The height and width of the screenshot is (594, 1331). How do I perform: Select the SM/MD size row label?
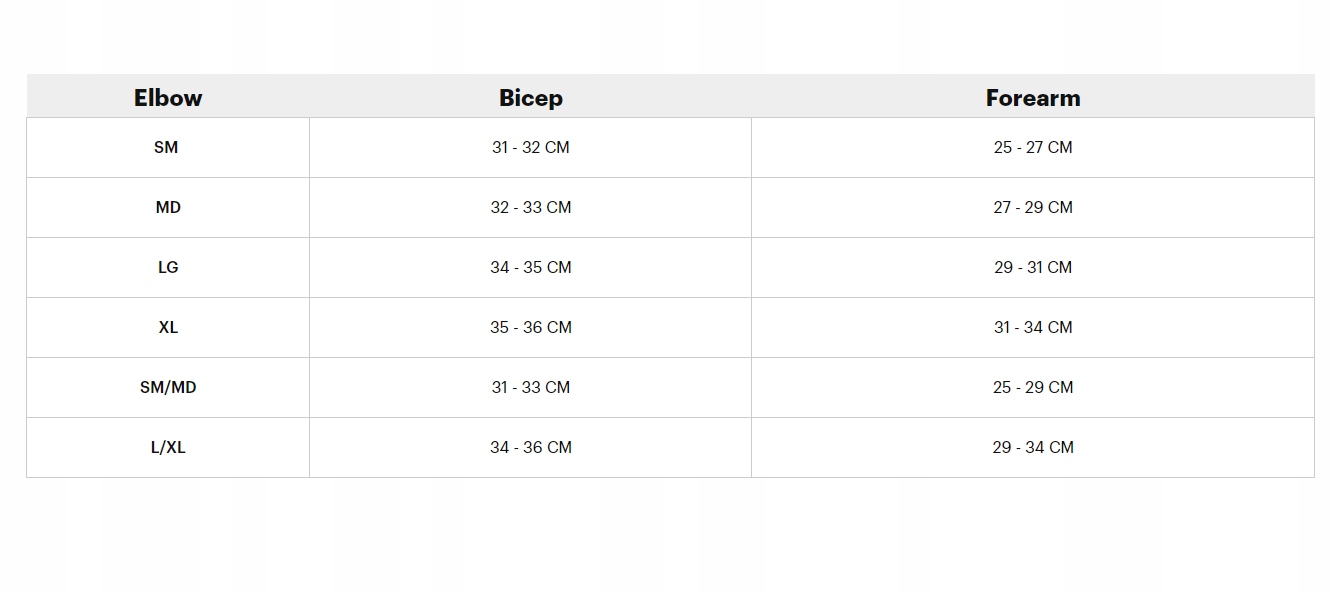pos(168,387)
